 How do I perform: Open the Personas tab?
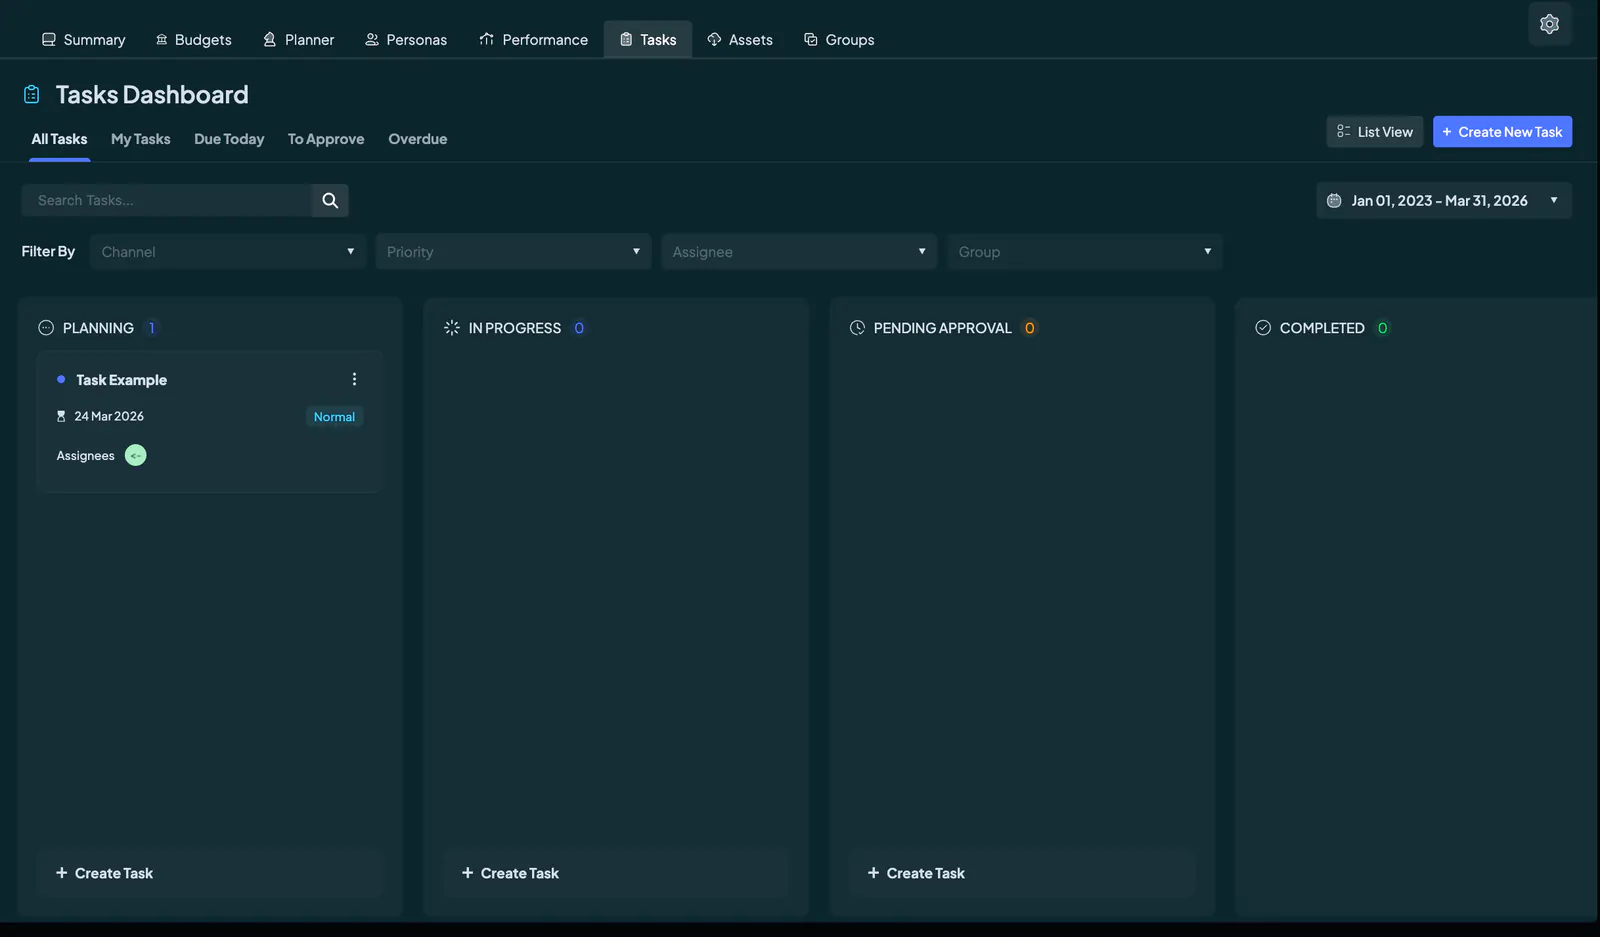tap(405, 40)
